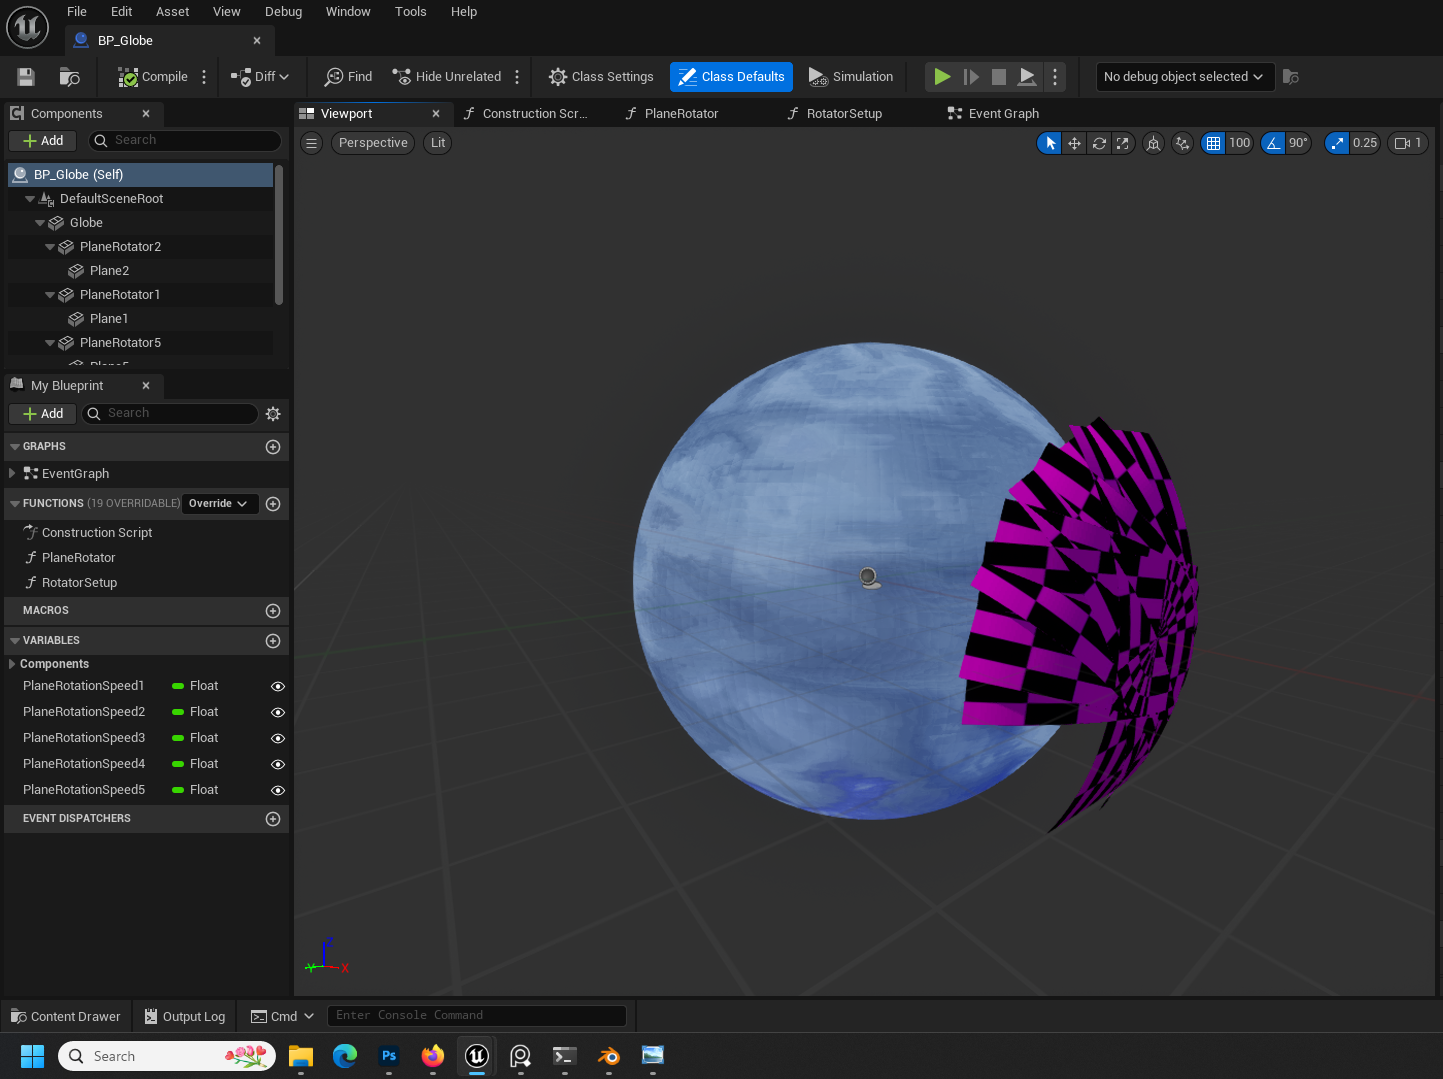The image size is (1443, 1079).
Task: Click the scale transform tool icon
Action: pyautogui.click(x=1123, y=143)
